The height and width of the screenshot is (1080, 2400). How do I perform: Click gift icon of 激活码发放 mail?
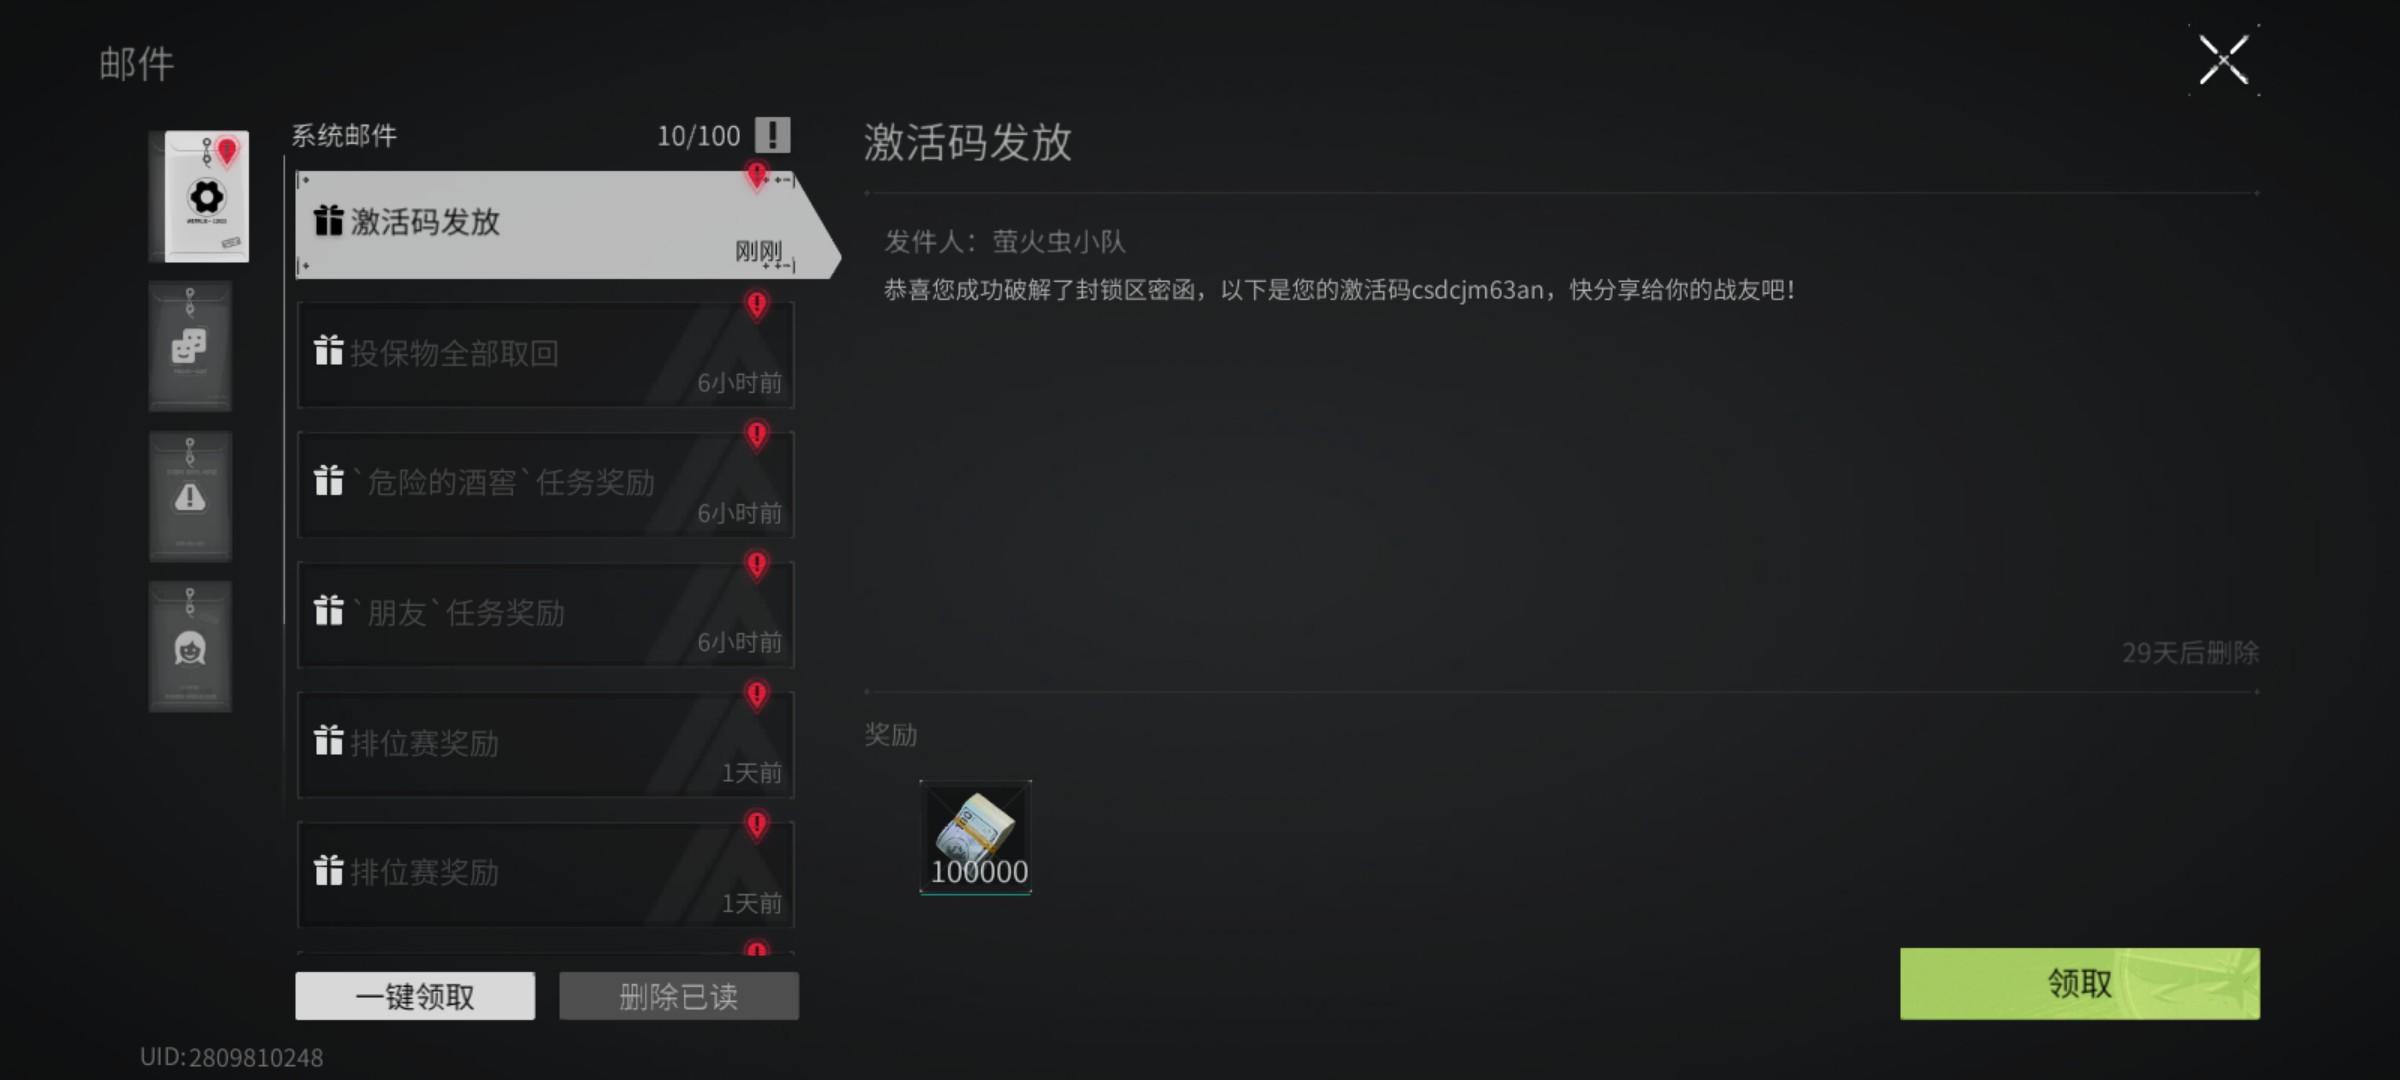click(x=328, y=220)
